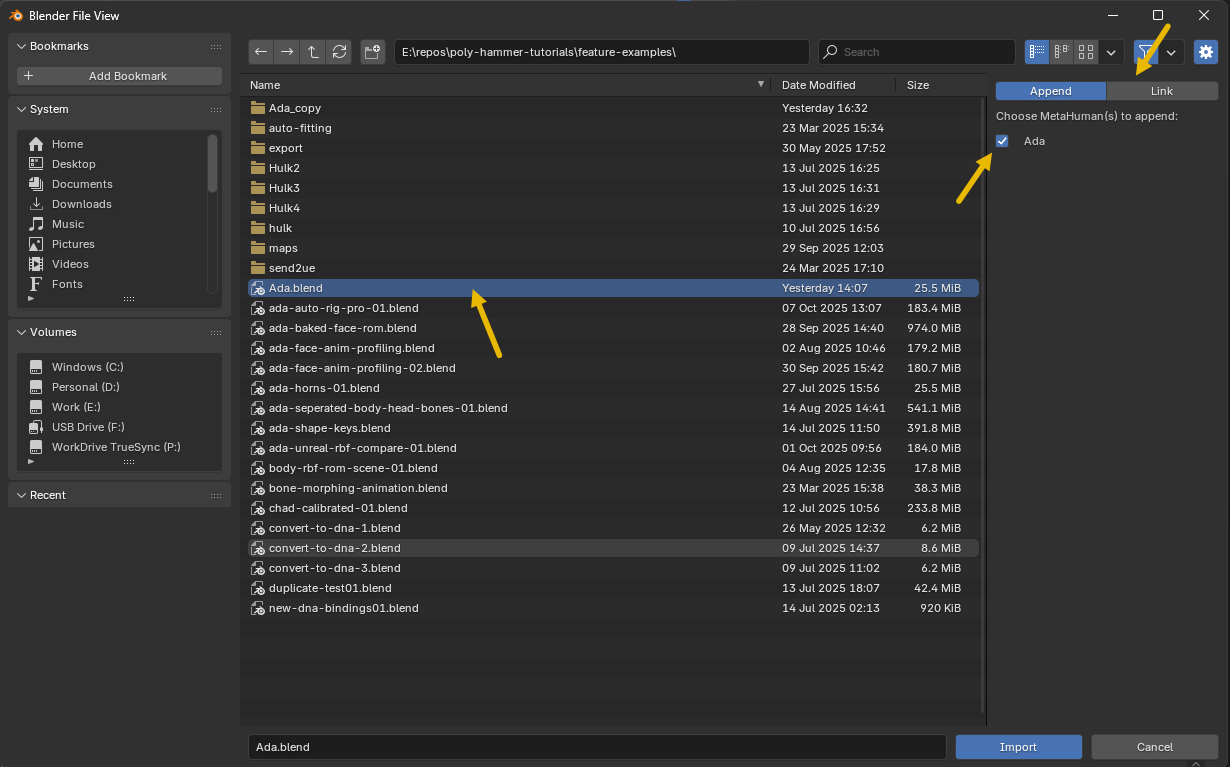Open the filter settings dropdown arrow
The width and height of the screenshot is (1230, 767).
coord(1171,52)
